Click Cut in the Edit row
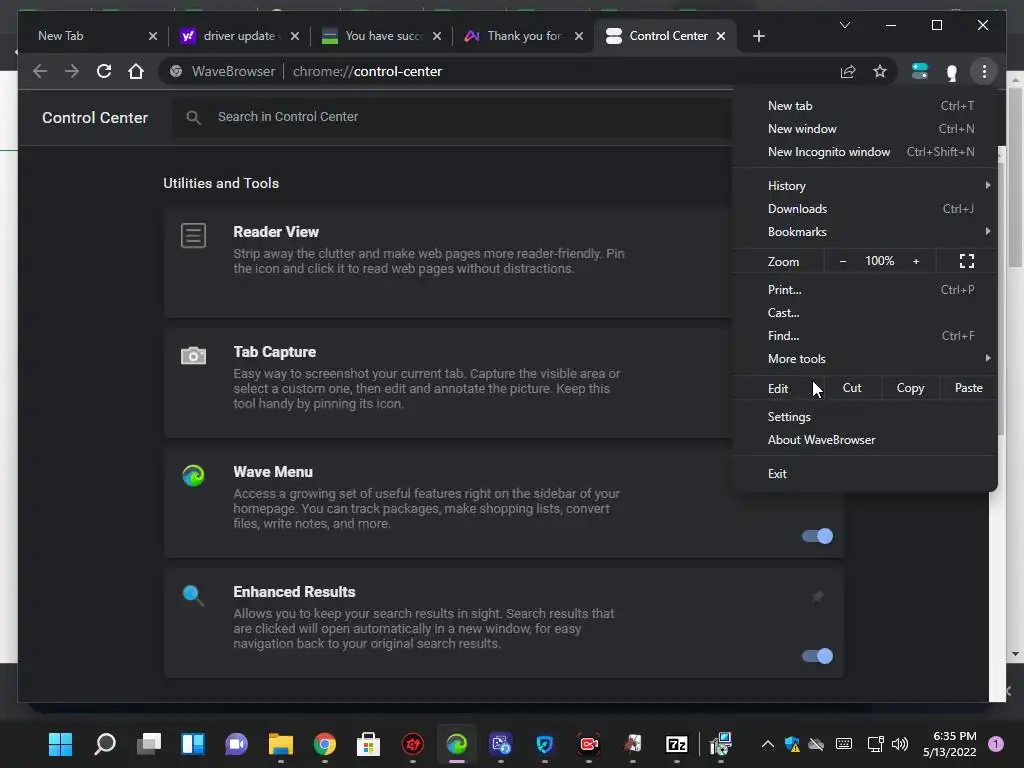1024x768 pixels. click(x=852, y=388)
